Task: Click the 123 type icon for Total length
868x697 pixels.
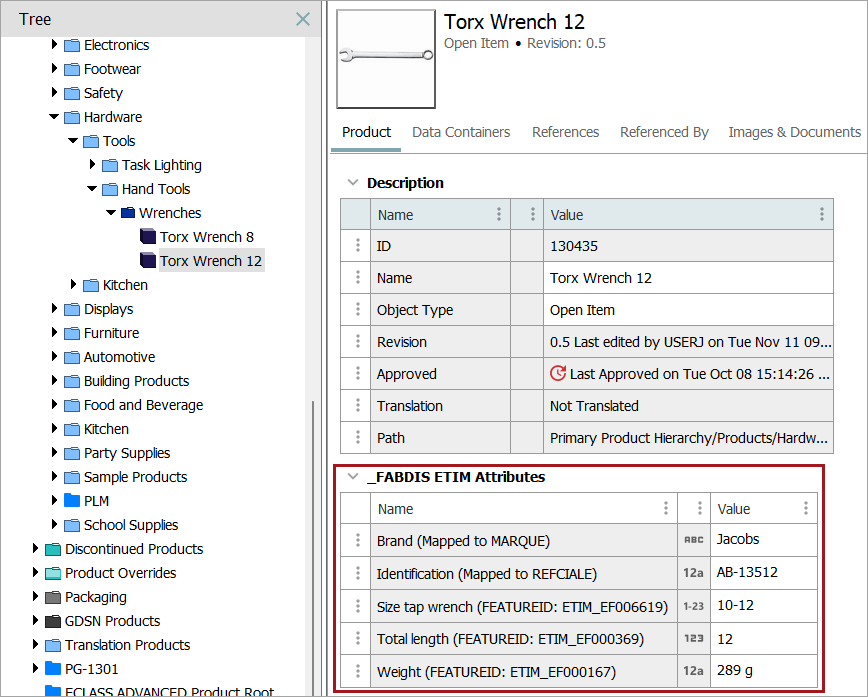Action: 694,638
